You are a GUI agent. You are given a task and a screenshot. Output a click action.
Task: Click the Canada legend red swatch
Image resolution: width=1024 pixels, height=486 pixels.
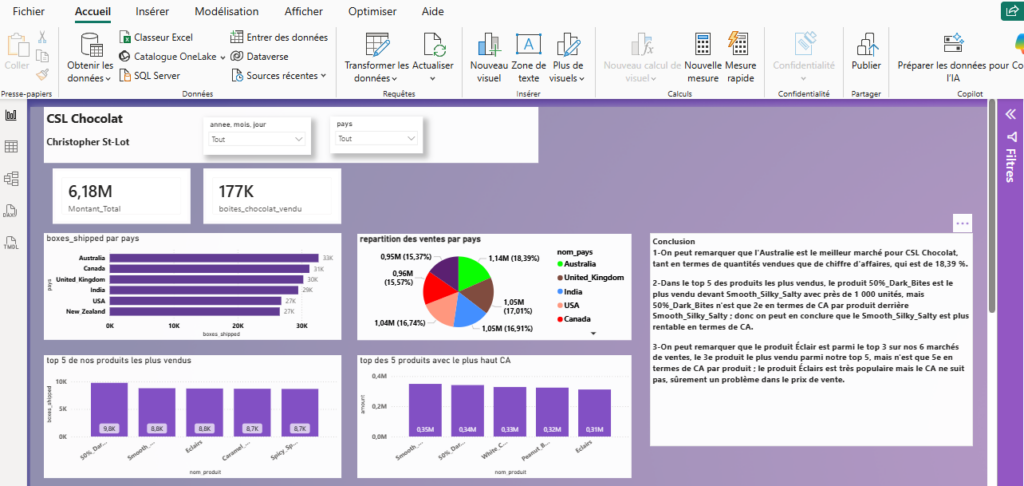tap(560, 319)
